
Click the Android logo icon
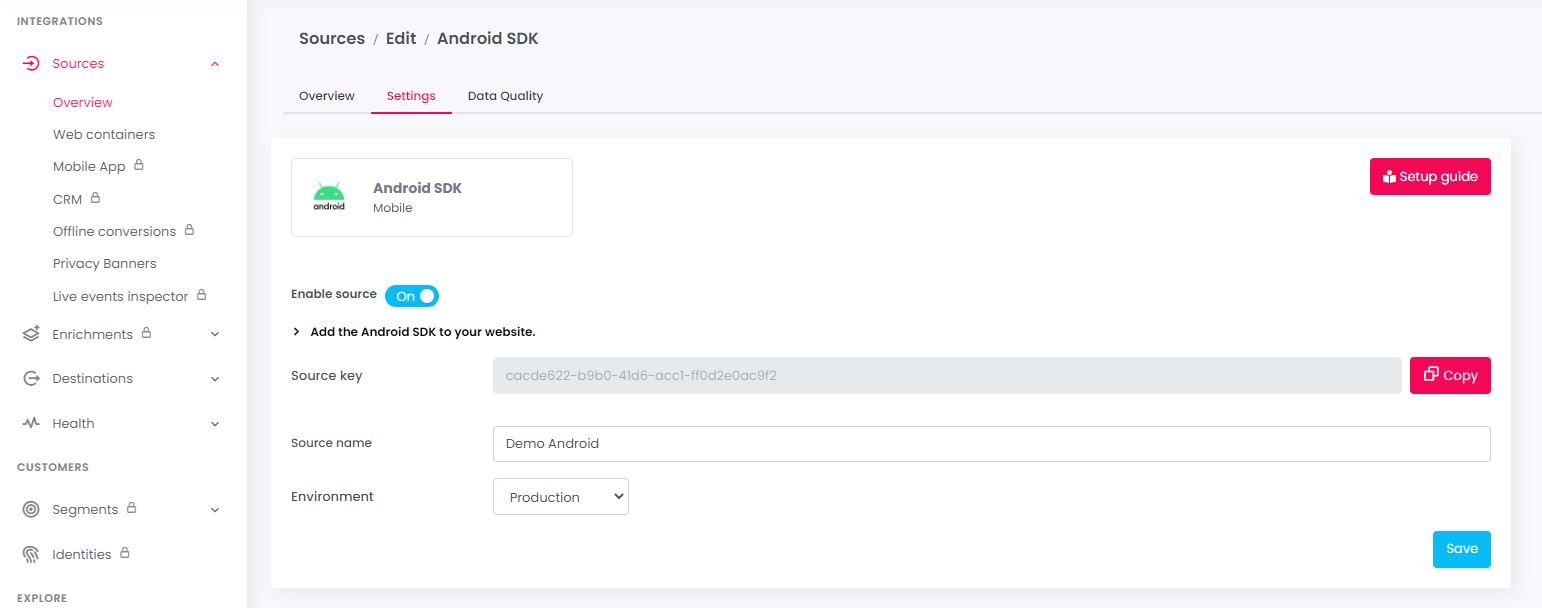coord(329,197)
